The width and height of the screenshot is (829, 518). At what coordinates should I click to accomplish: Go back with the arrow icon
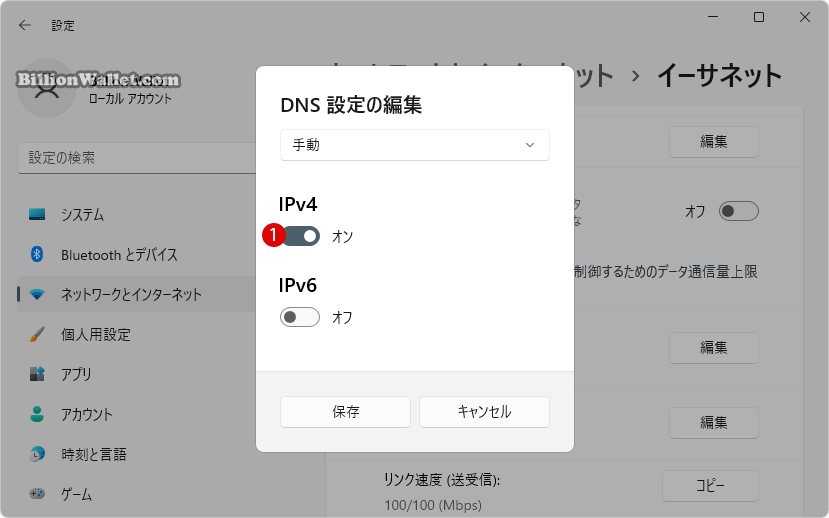[25, 25]
